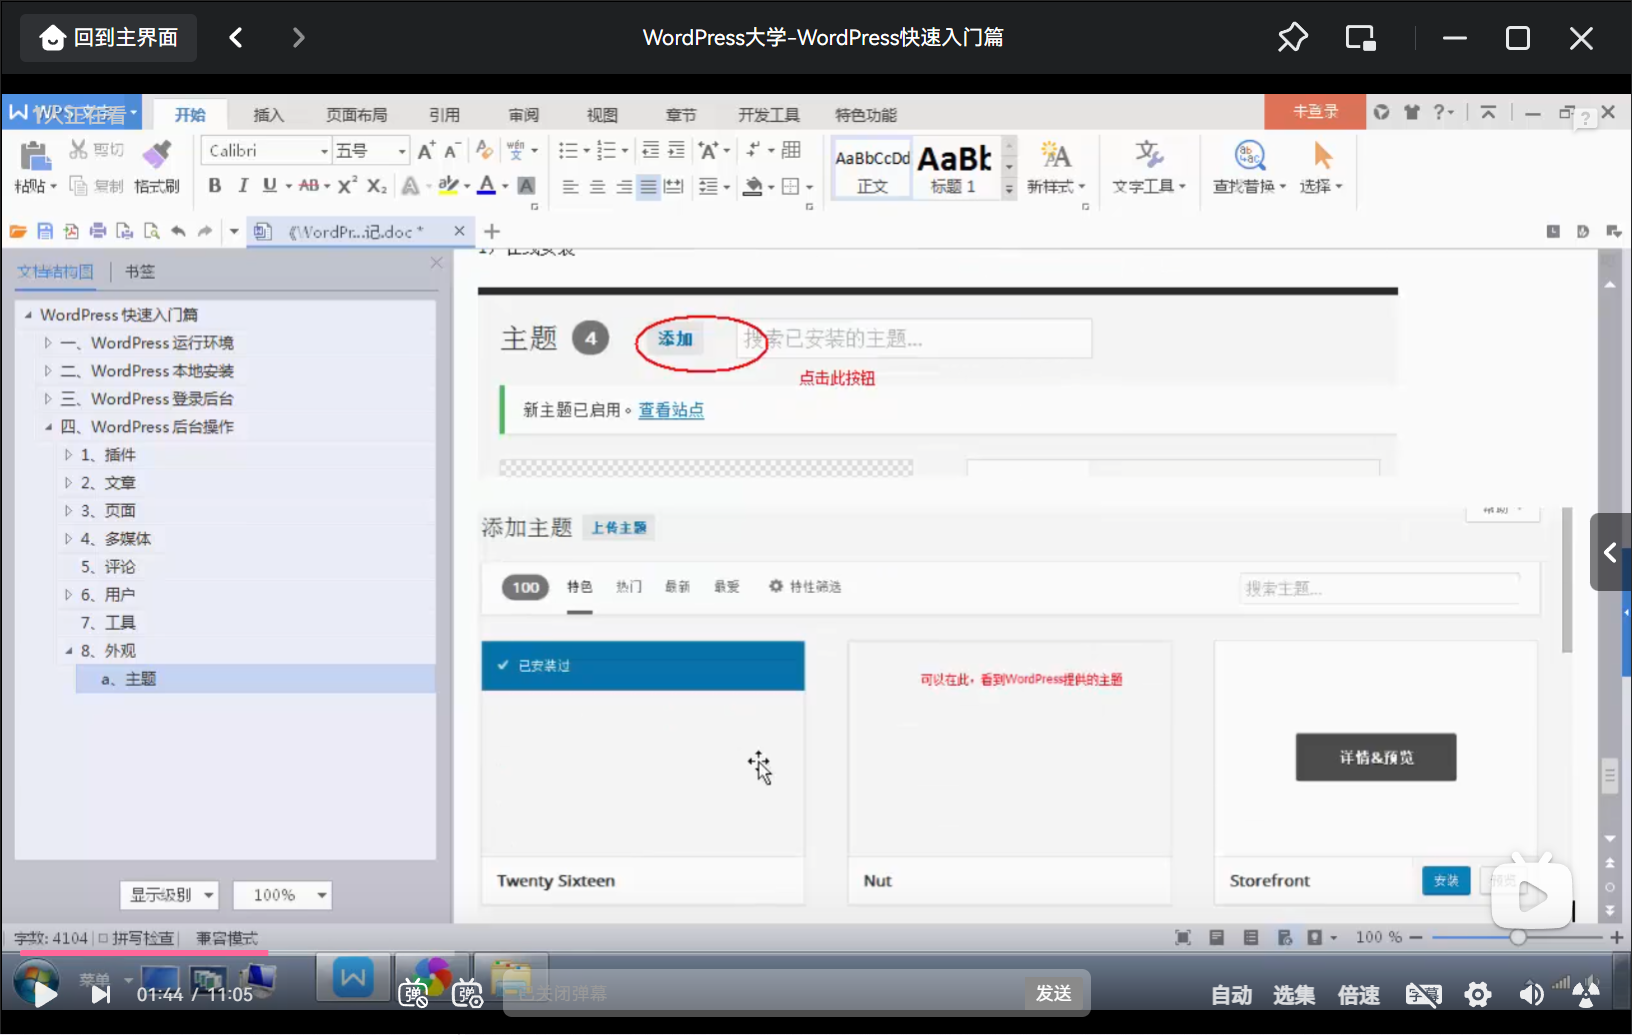
Task: Expand WordPress本地安装 tree node
Action: [47, 371]
